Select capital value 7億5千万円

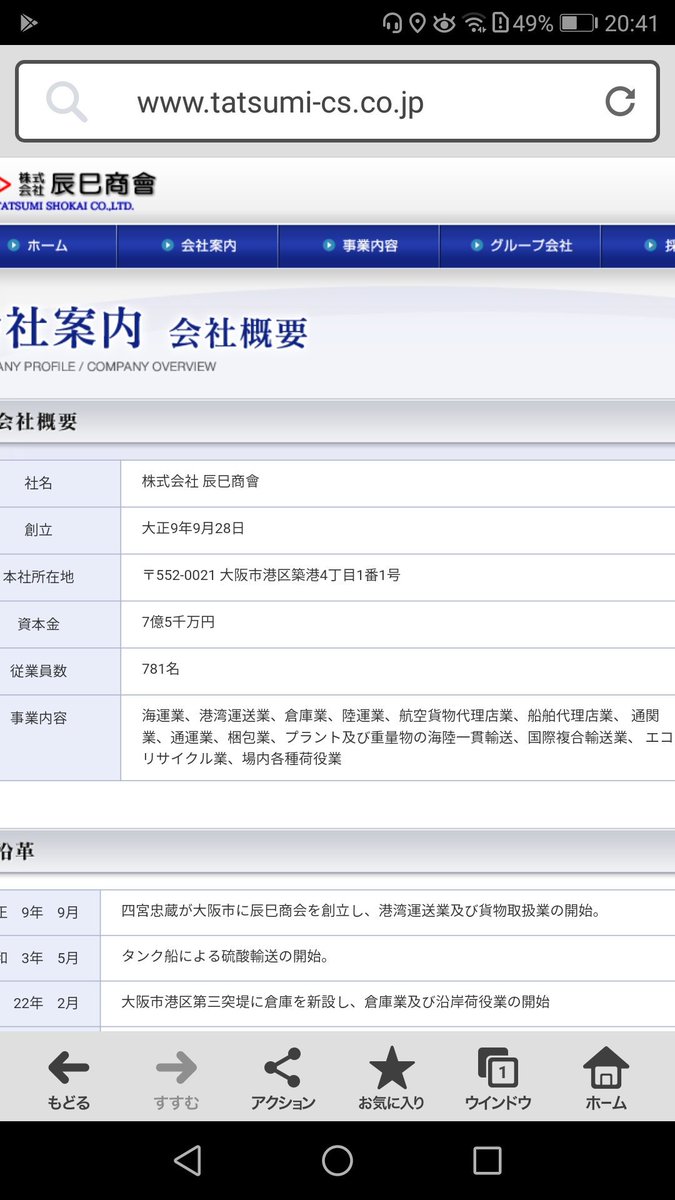click(179, 622)
